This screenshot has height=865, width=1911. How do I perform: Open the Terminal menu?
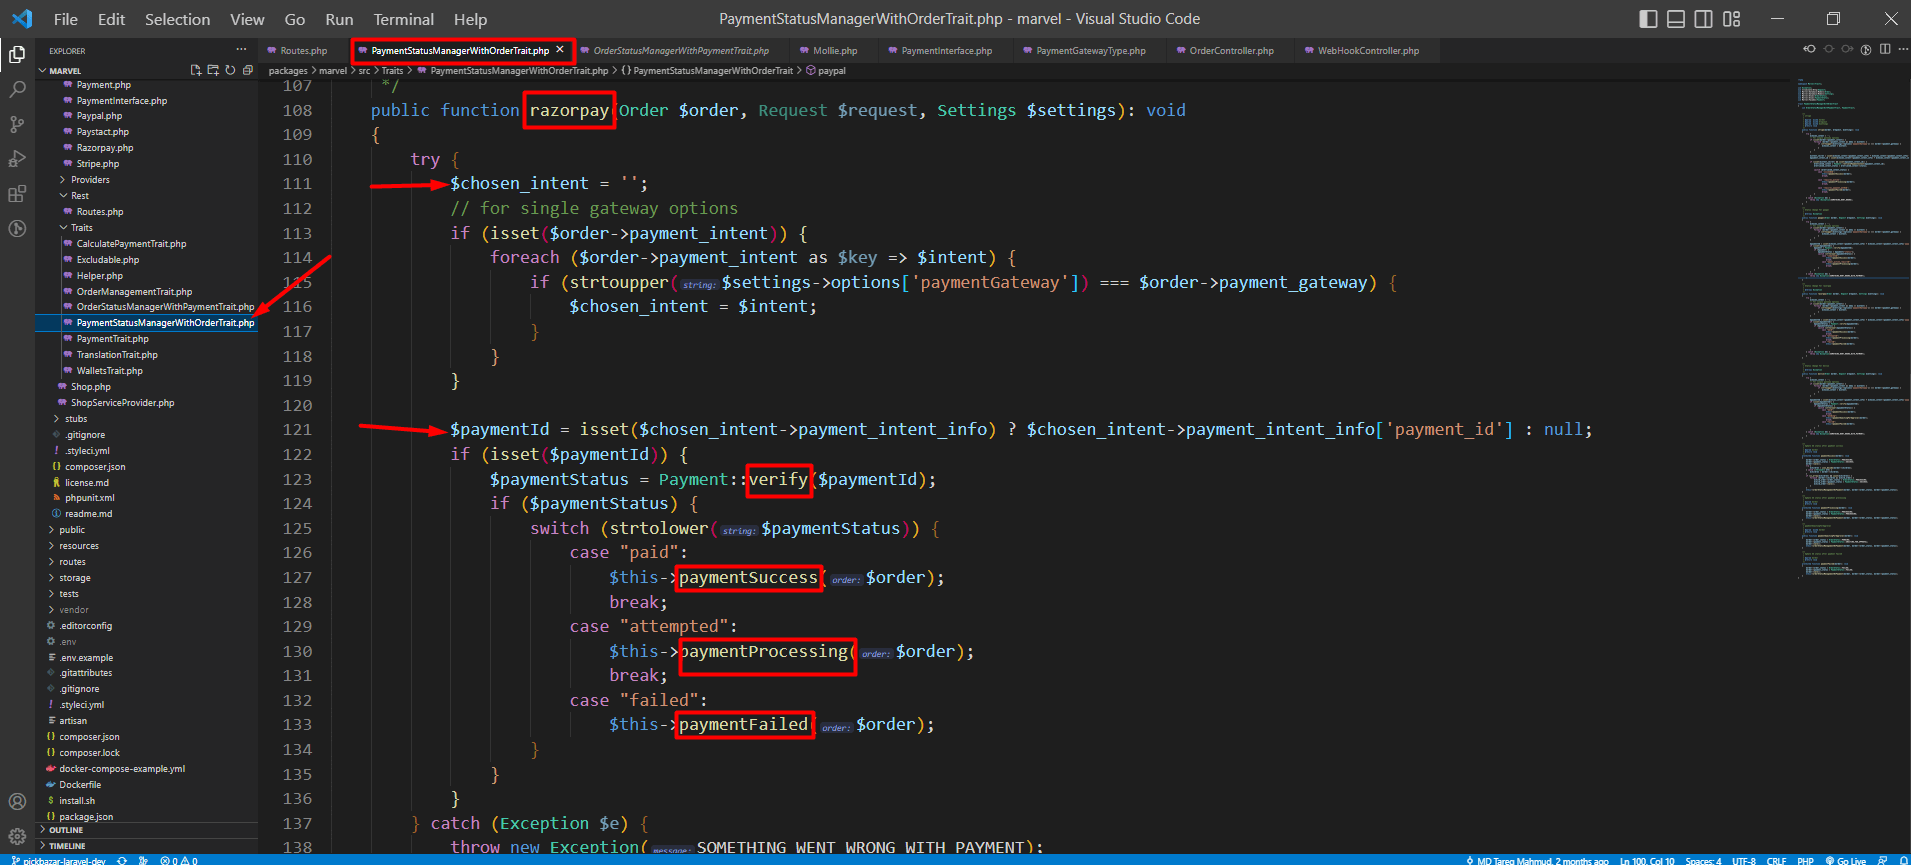(403, 19)
